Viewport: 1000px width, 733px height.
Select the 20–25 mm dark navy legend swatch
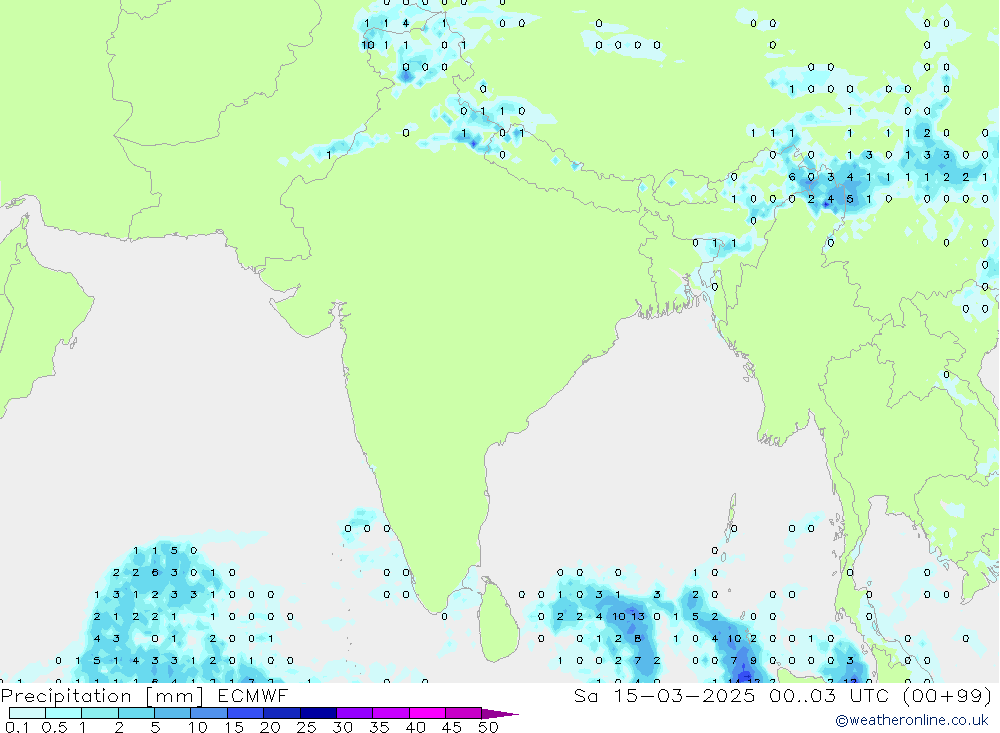point(281,713)
